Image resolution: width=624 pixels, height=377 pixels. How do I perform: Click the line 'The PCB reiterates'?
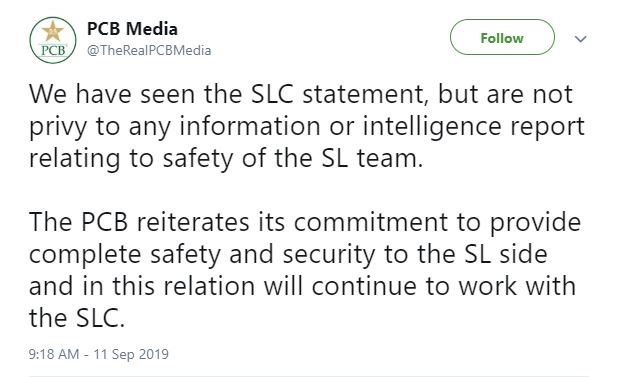point(305,223)
